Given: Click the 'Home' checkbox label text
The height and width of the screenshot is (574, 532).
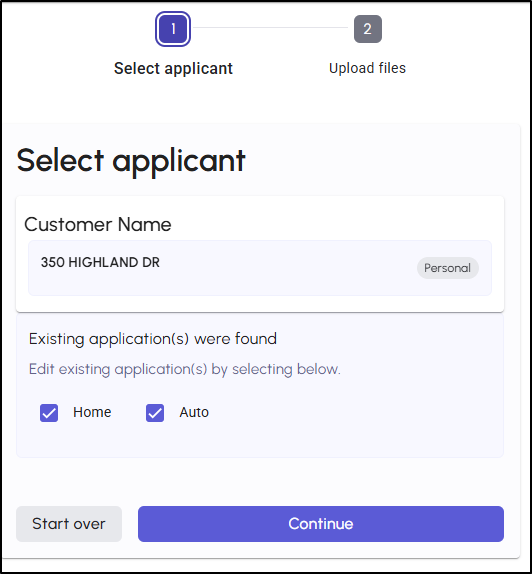Looking at the screenshot, I should [x=92, y=412].
